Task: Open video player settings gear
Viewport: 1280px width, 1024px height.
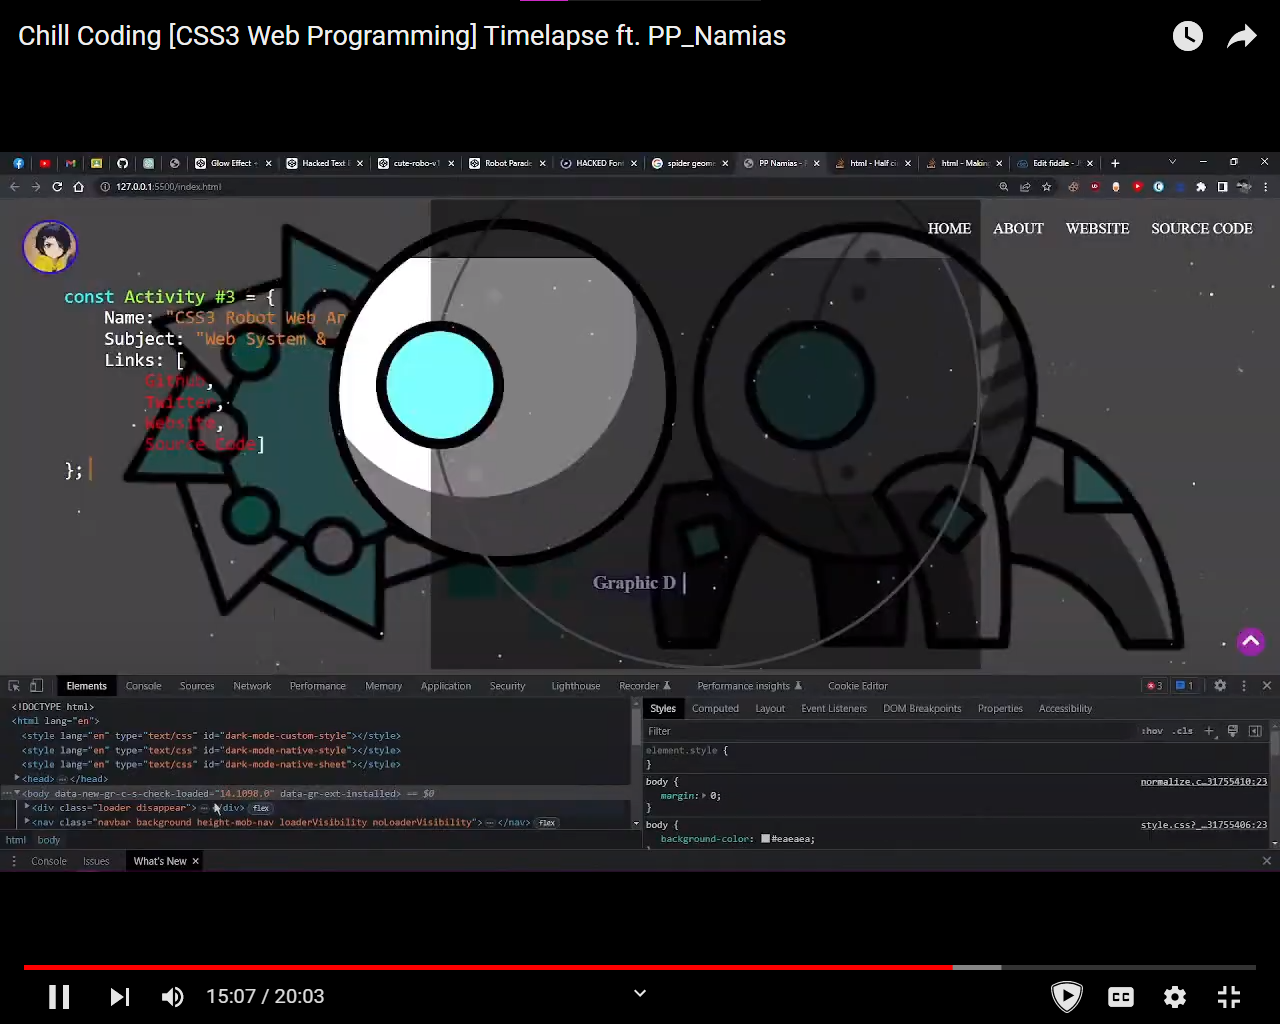Action: (1175, 997)
